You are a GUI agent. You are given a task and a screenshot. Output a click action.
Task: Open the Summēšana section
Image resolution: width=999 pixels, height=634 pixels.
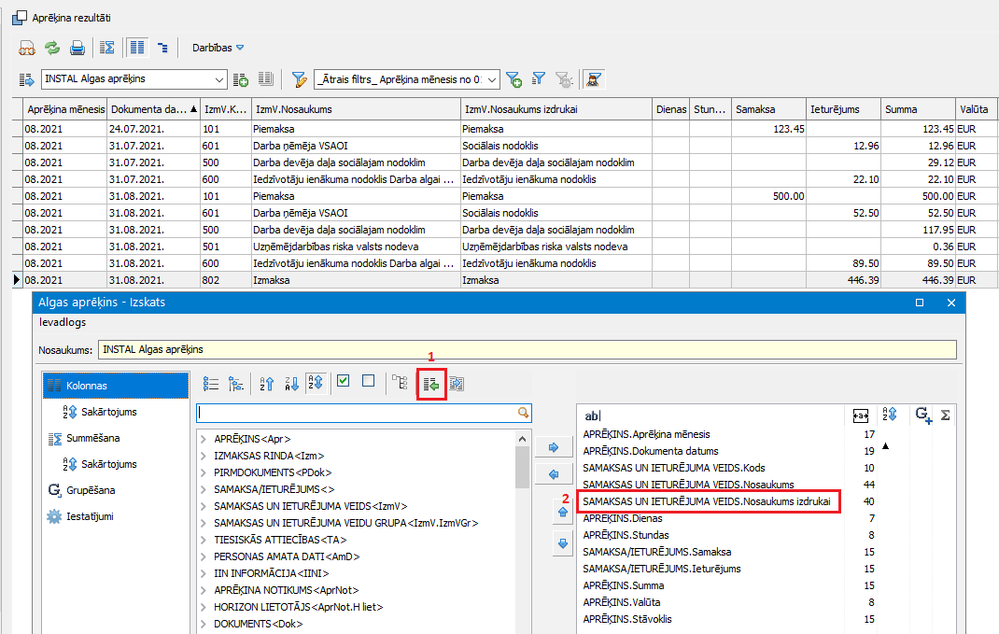pos(84,438)
